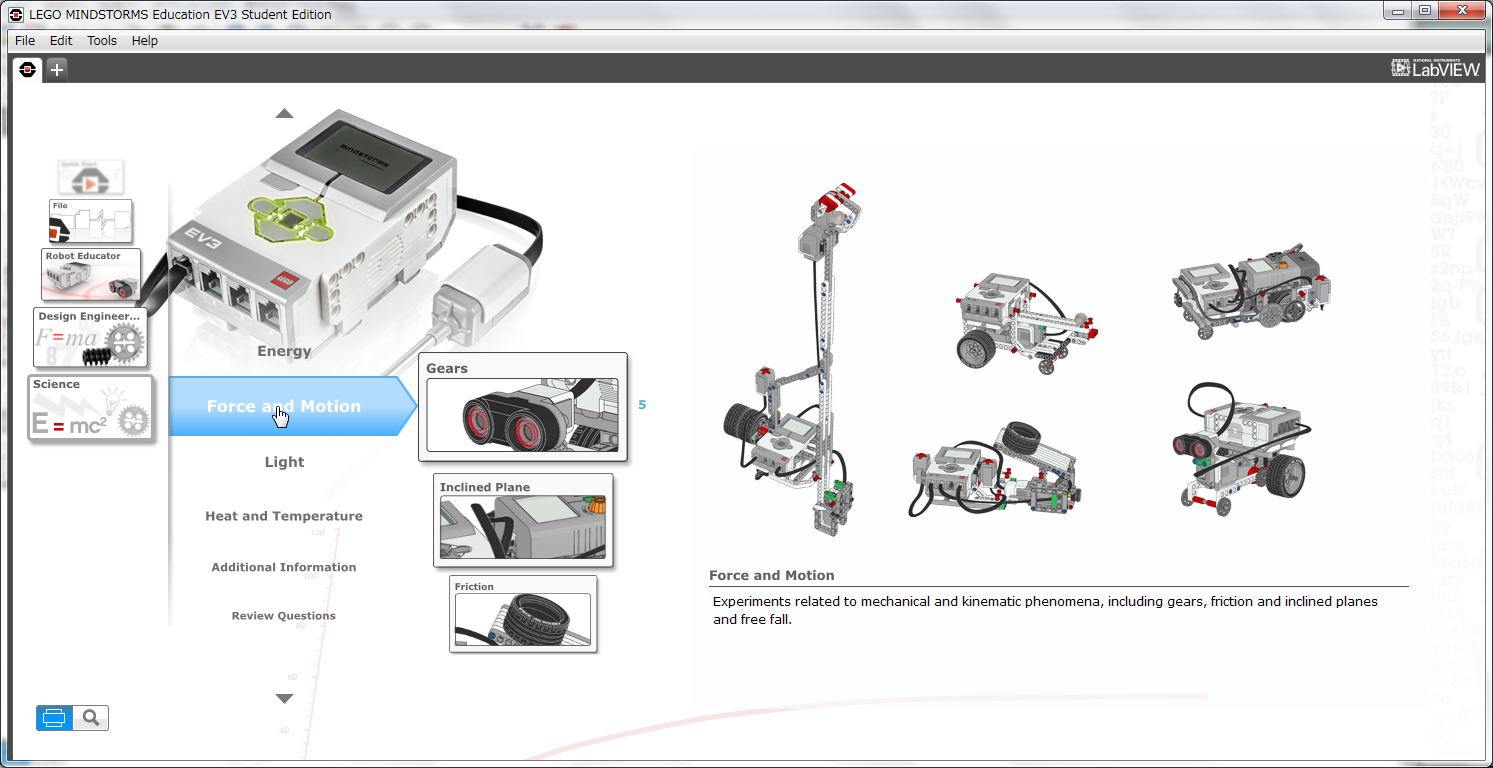Open the File menu
Screen dimensions: 1493x768
pos(25,41)
